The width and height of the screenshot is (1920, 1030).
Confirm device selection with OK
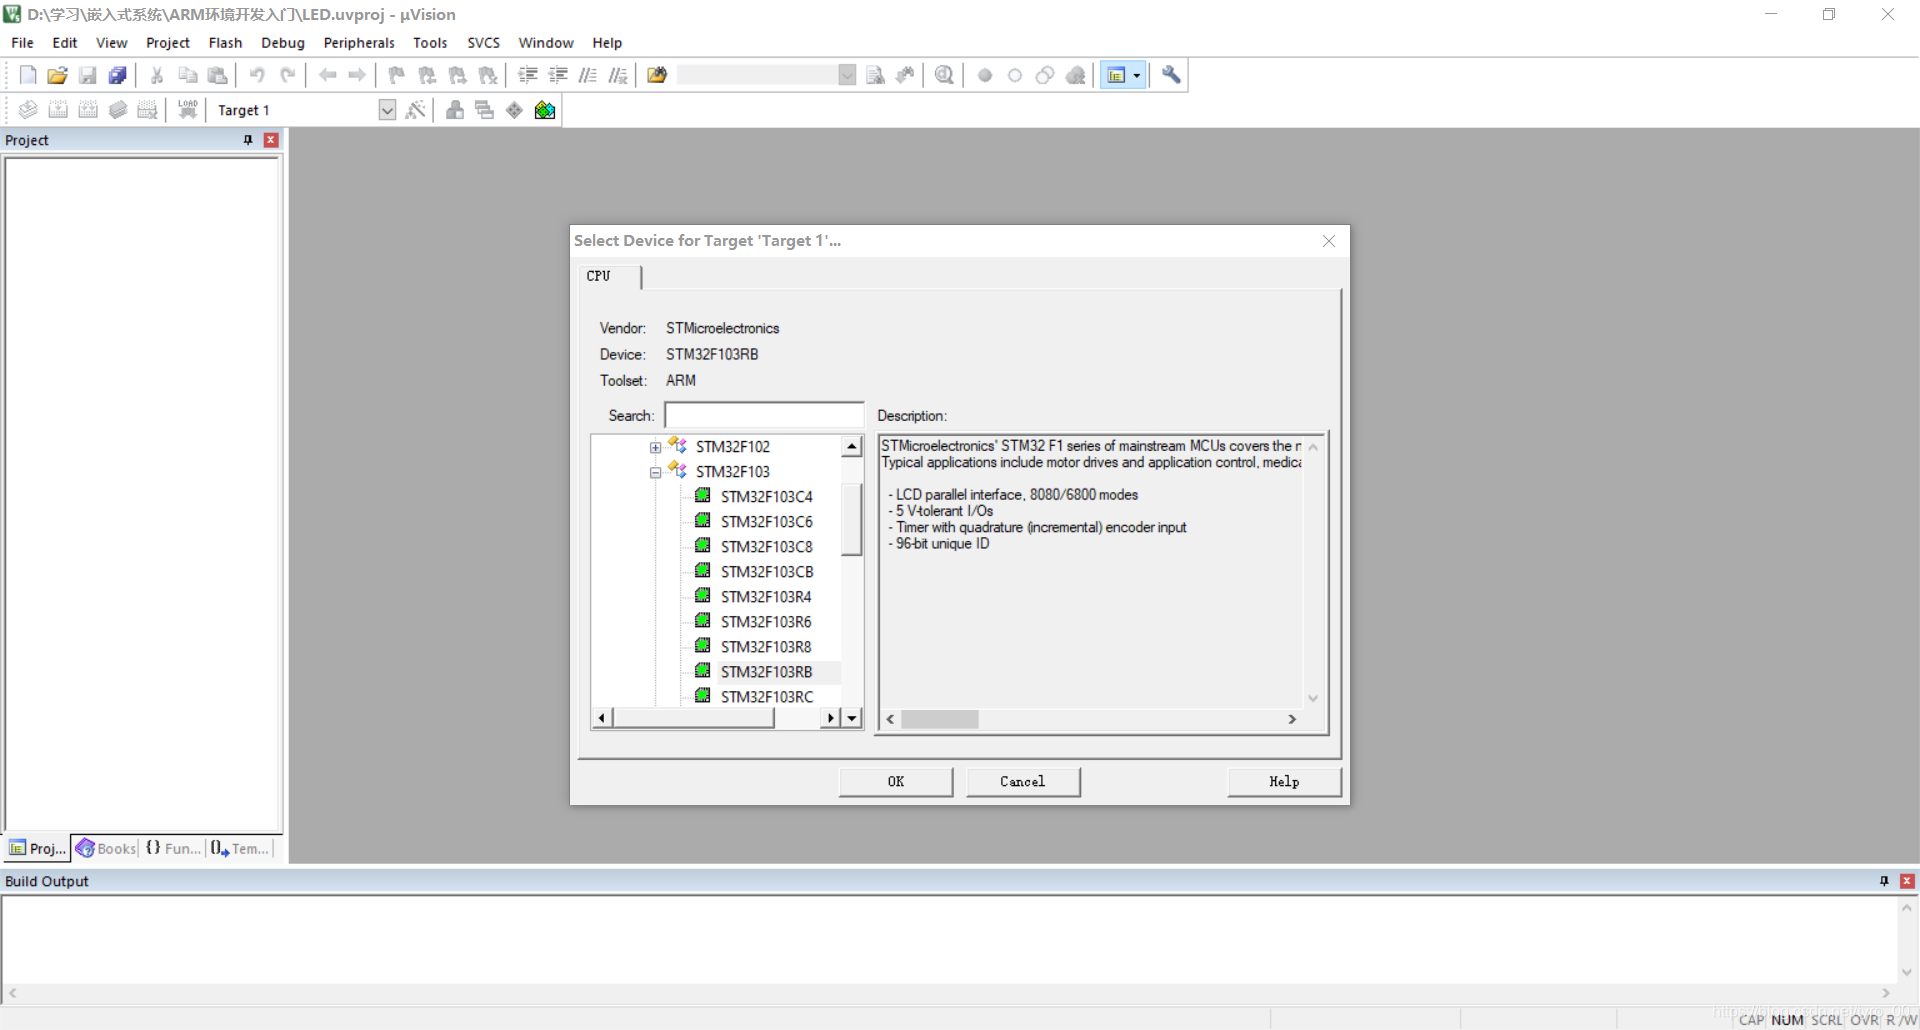[896, 782]
